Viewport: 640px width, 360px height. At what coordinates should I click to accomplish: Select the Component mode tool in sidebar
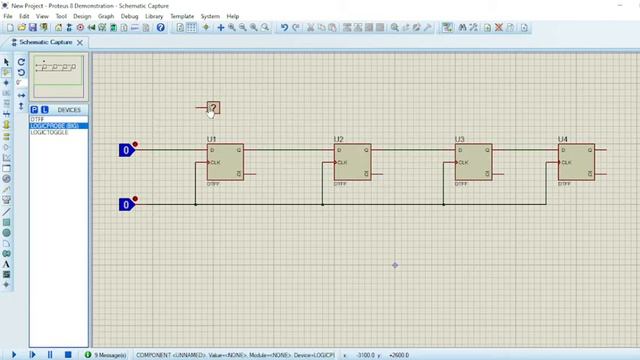pyautogui.click(x=6, y=72)
